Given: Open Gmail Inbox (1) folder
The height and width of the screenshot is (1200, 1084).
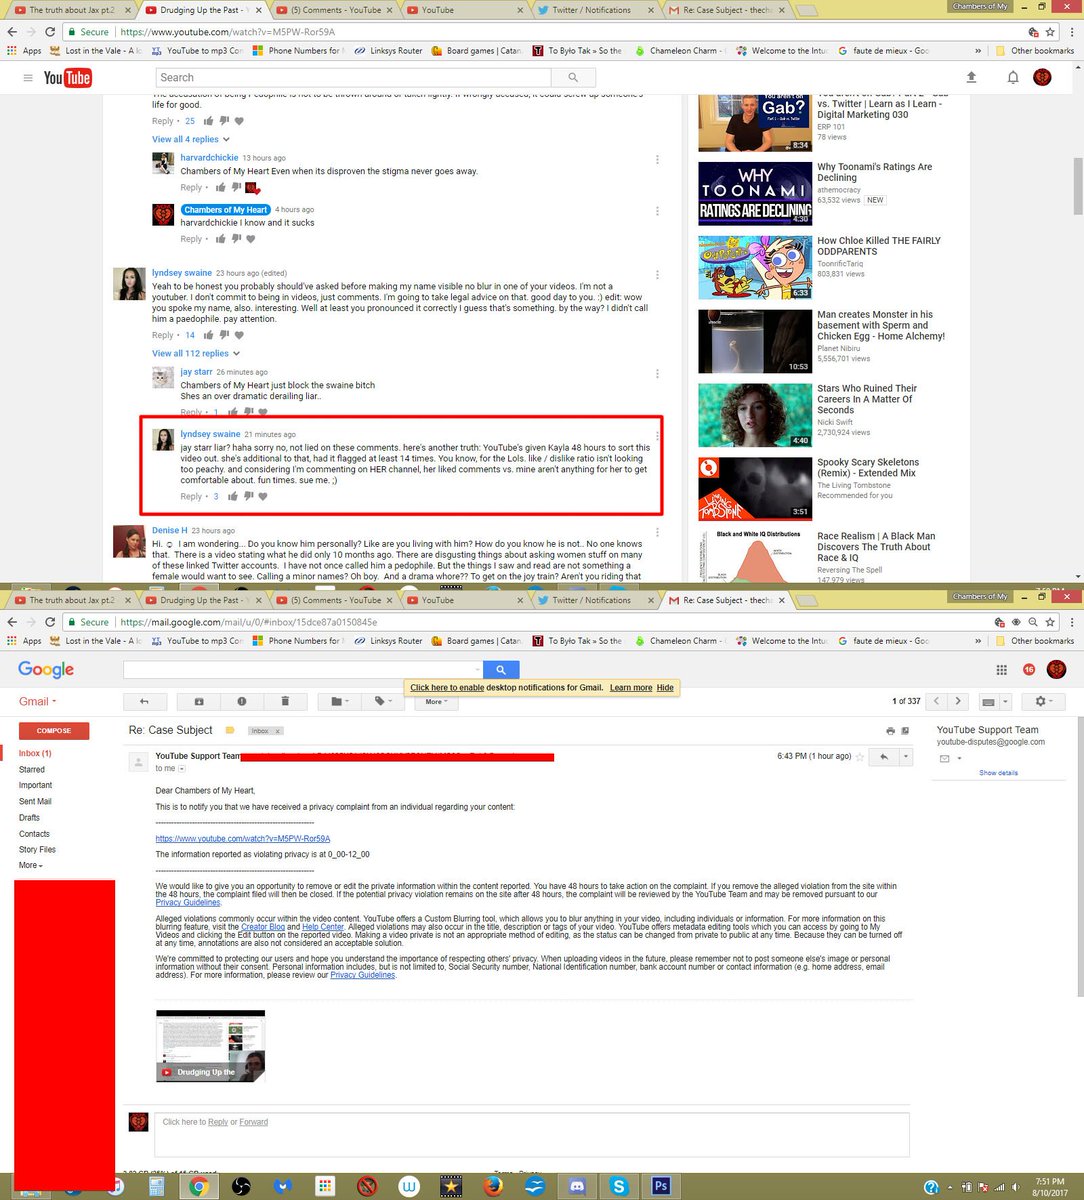Looking at the screenshot, I should point(35,753).
